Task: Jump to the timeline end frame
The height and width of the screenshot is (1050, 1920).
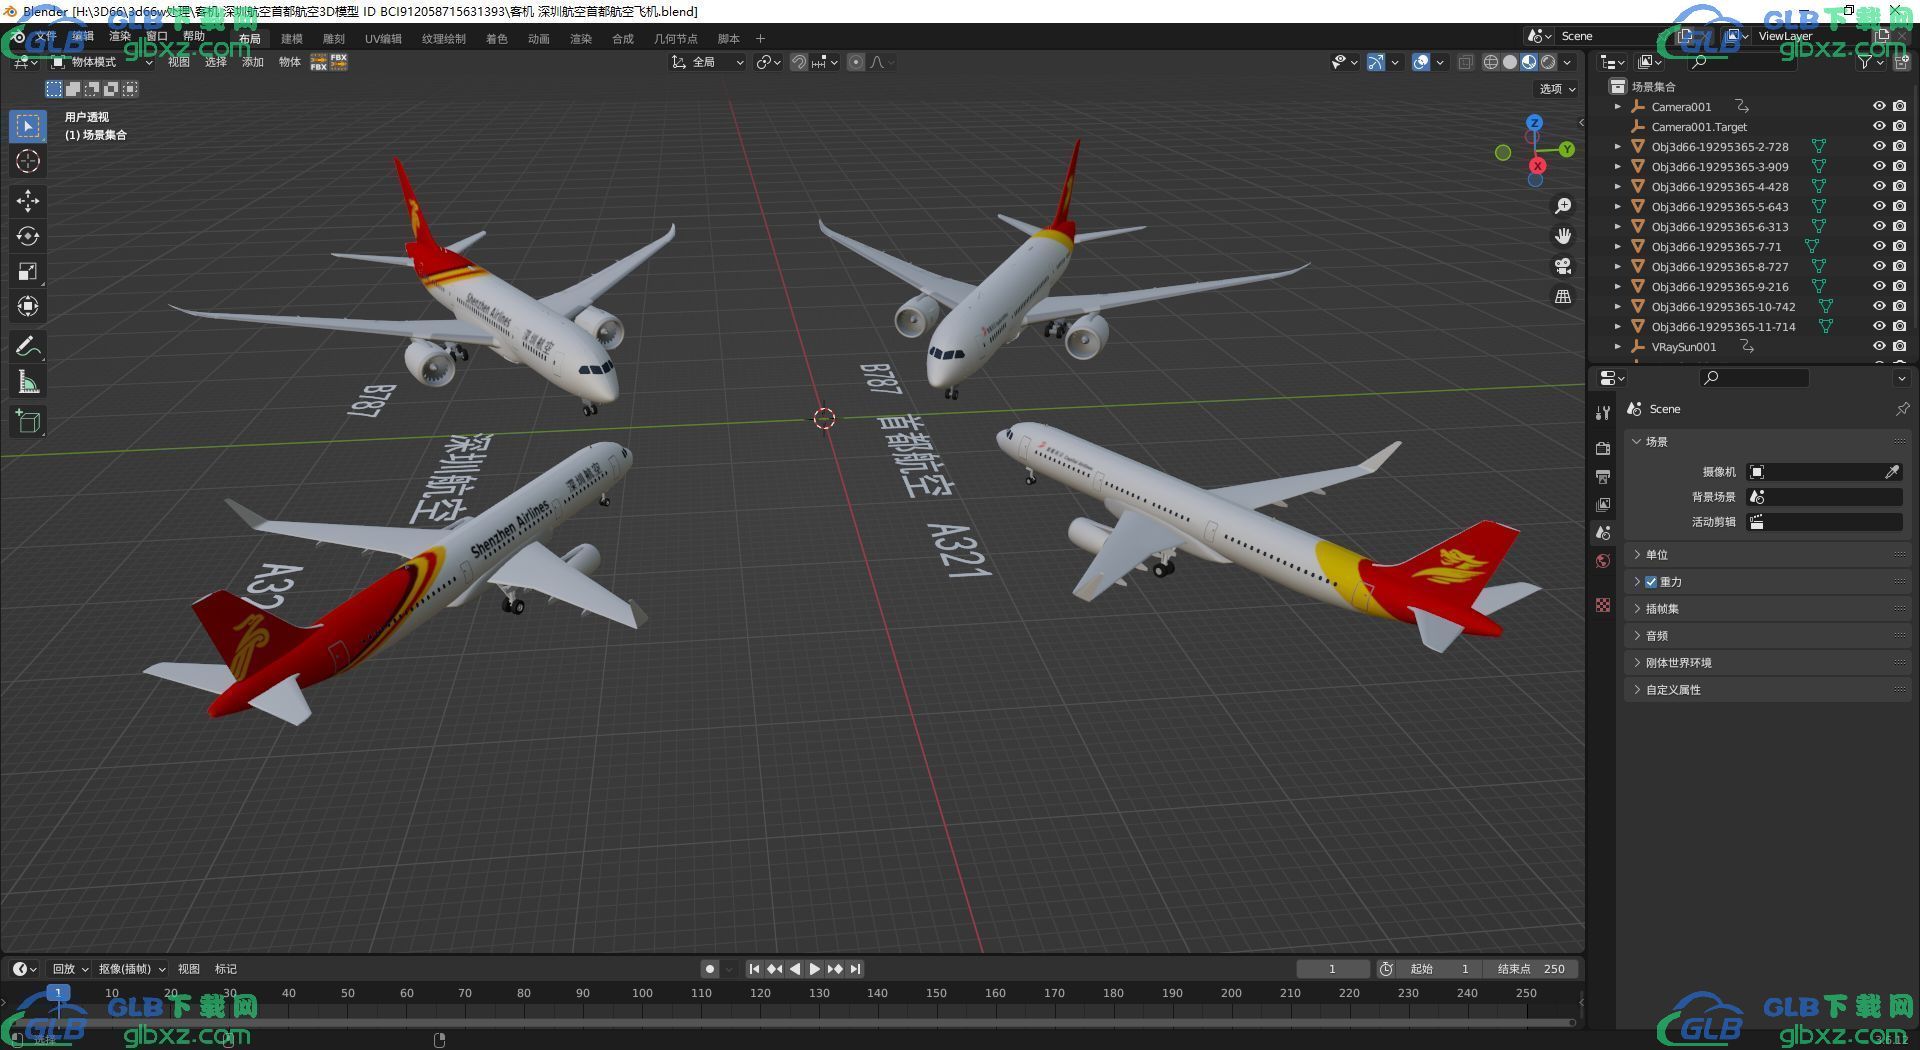Action: pyautogui.click(x=855, y=969)
